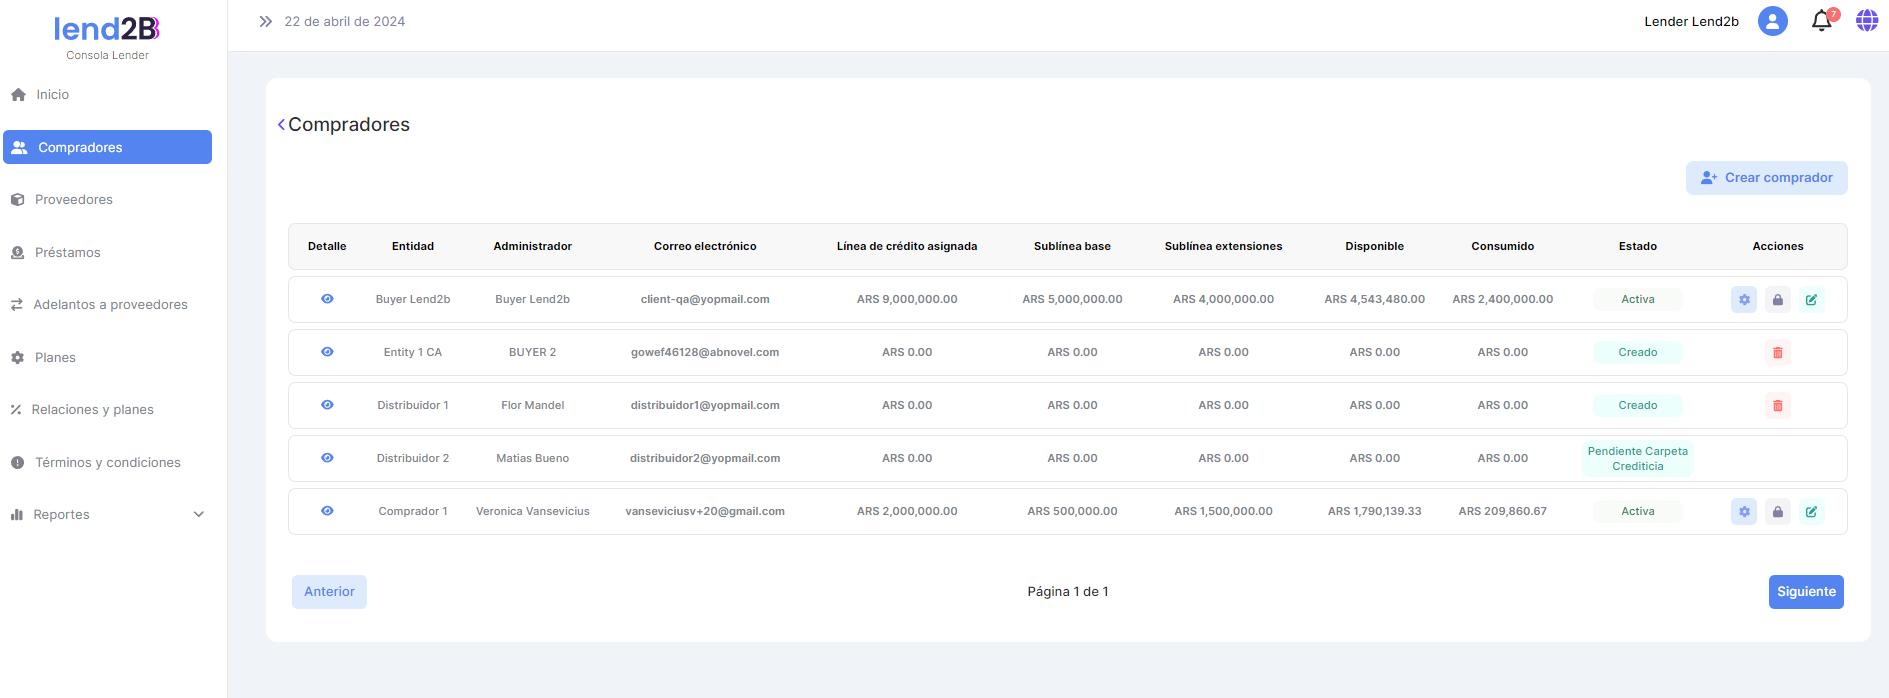Click the settings gear for Buyer Lend2b

[1743, 300]
